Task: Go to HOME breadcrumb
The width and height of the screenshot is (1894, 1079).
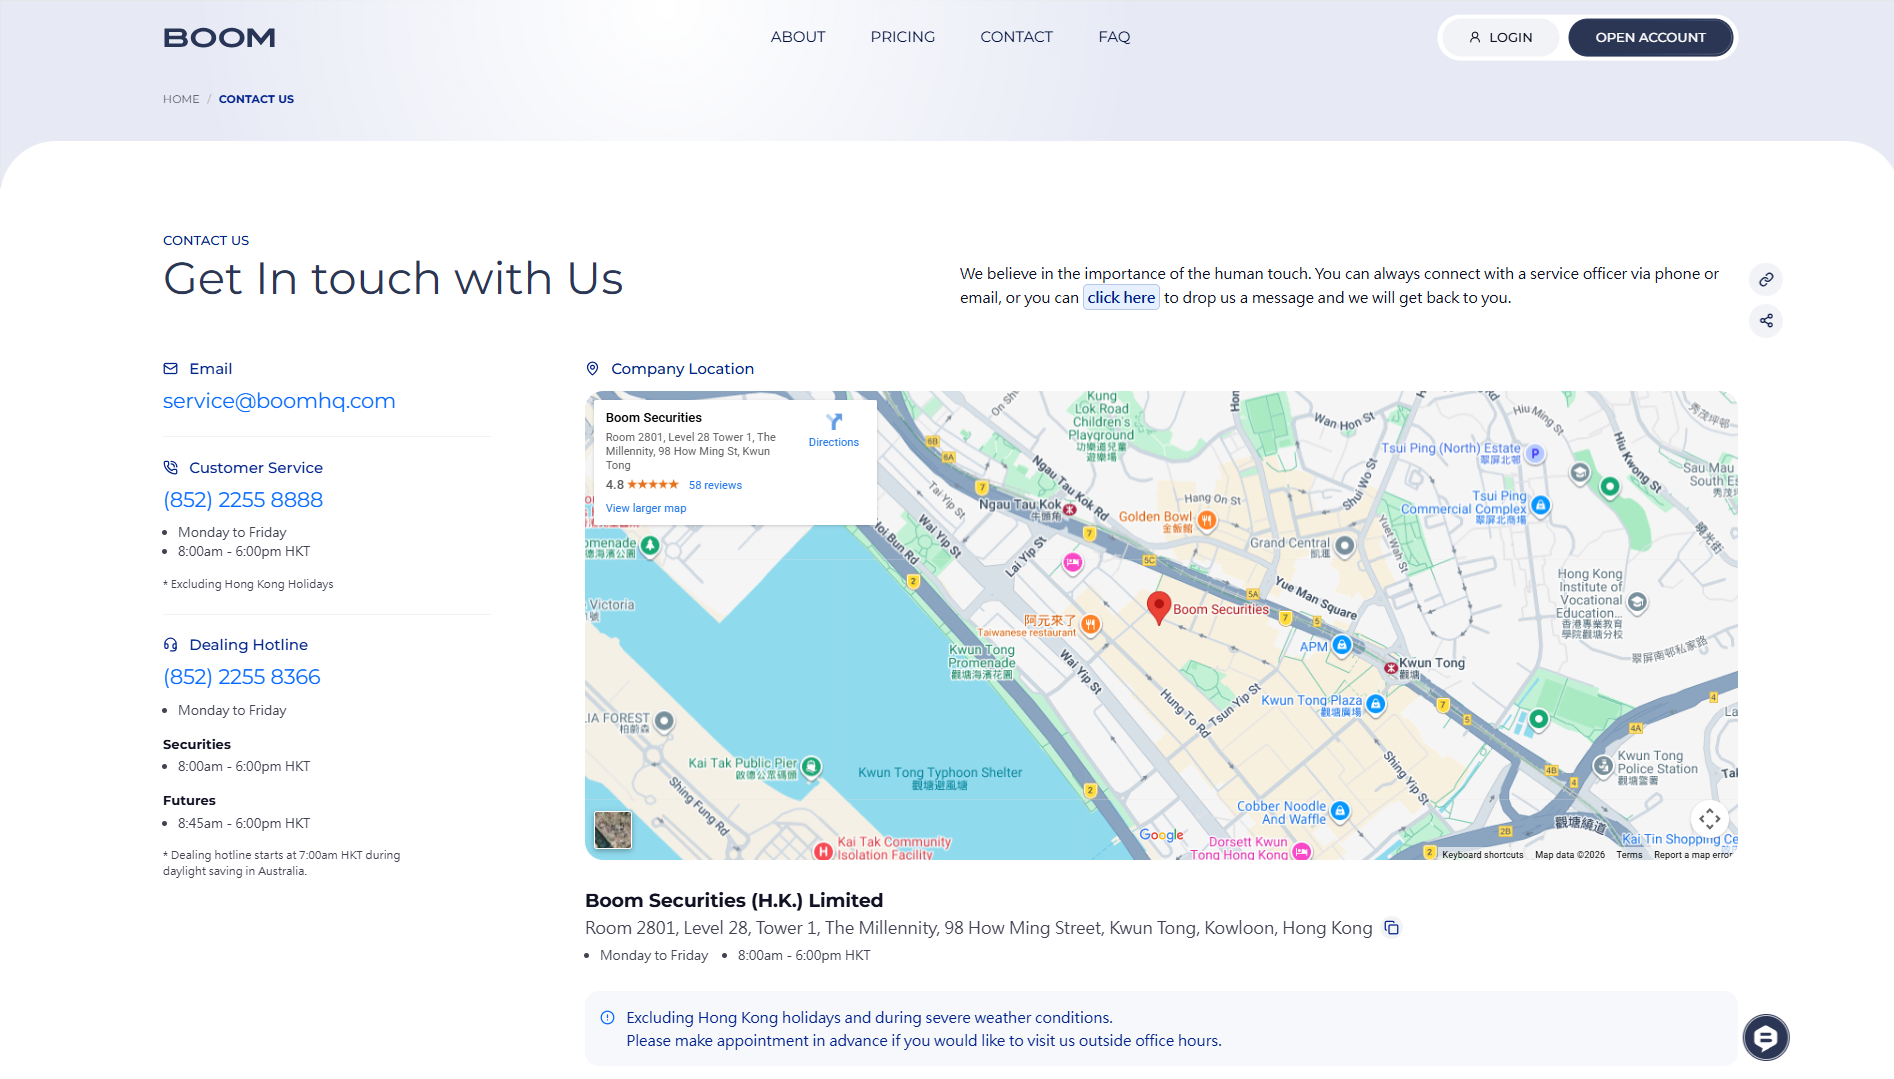Action: [x=181, y=99]
